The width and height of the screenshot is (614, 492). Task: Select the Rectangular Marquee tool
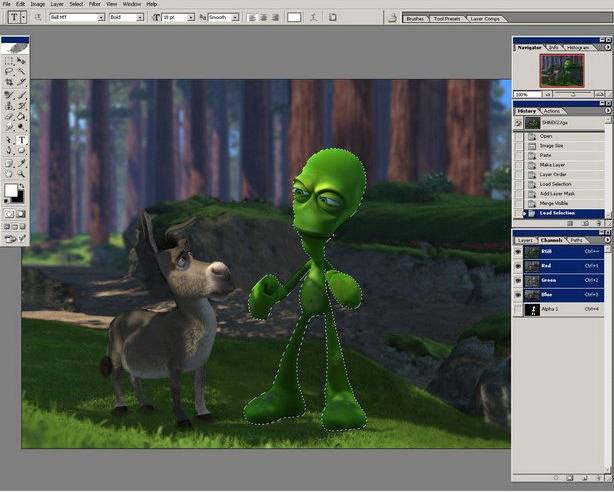pyautogui.click(x=9, y=61)
